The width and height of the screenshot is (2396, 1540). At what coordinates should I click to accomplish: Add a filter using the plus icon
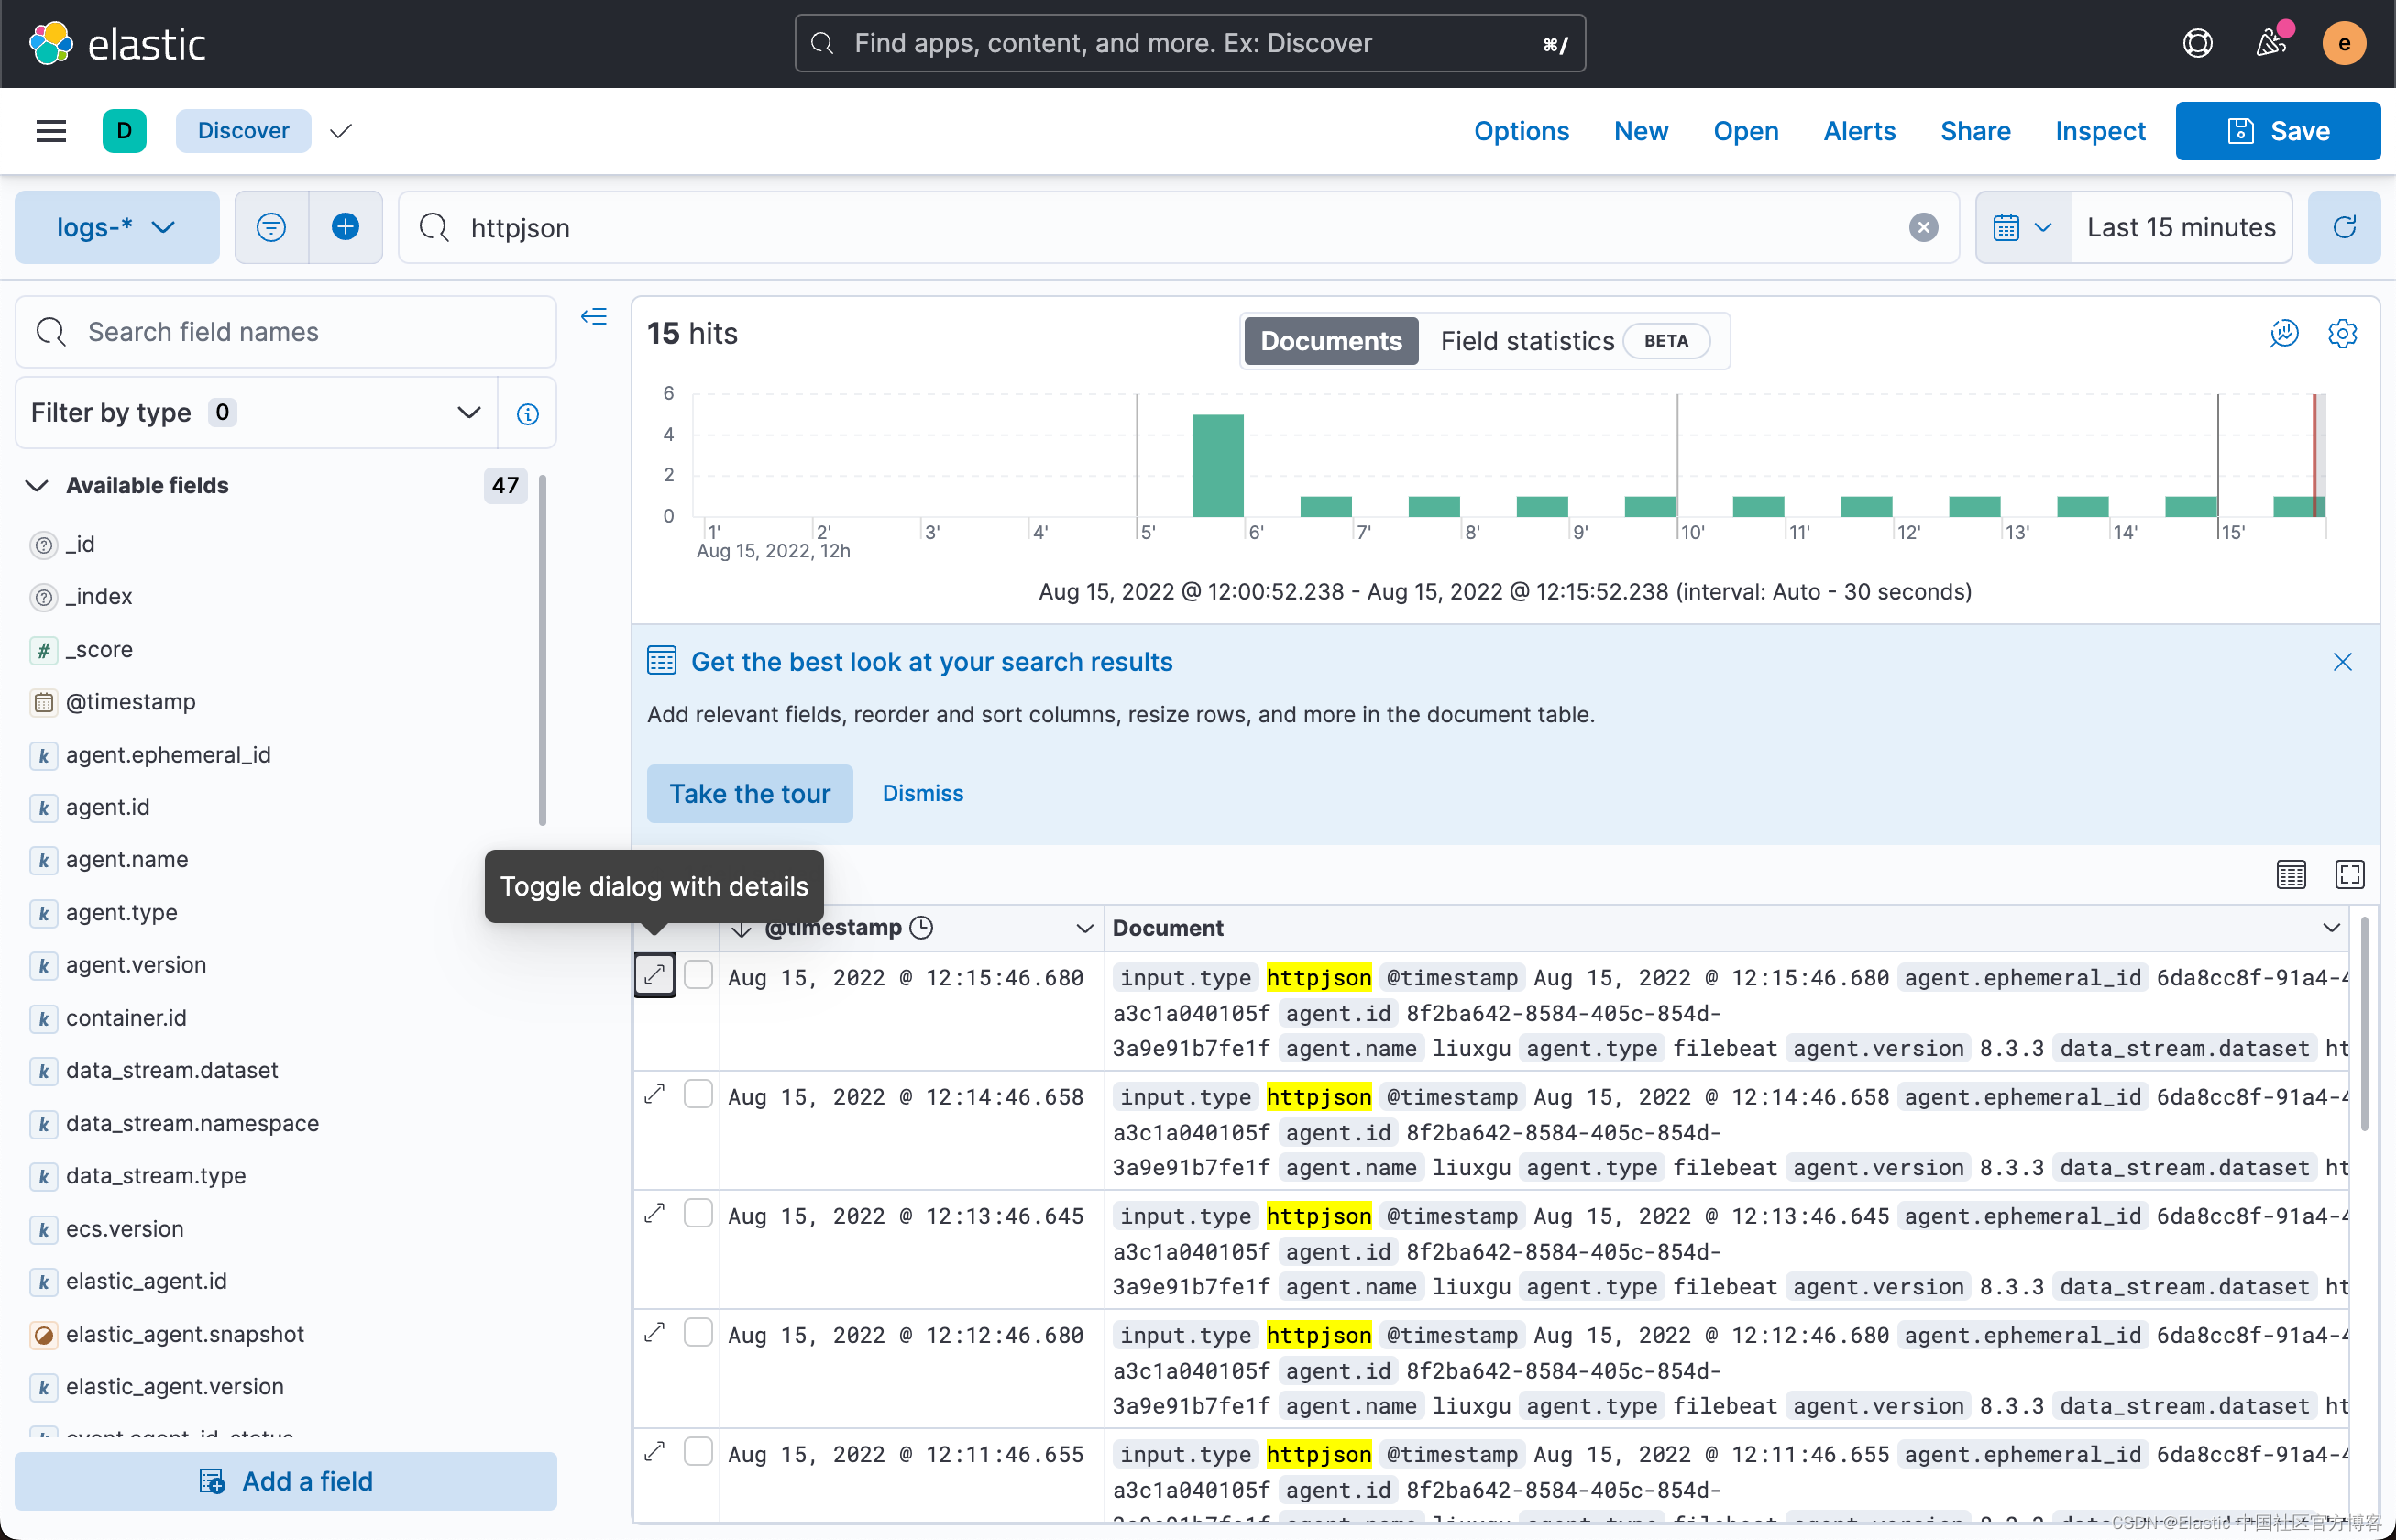coord(345,227)
